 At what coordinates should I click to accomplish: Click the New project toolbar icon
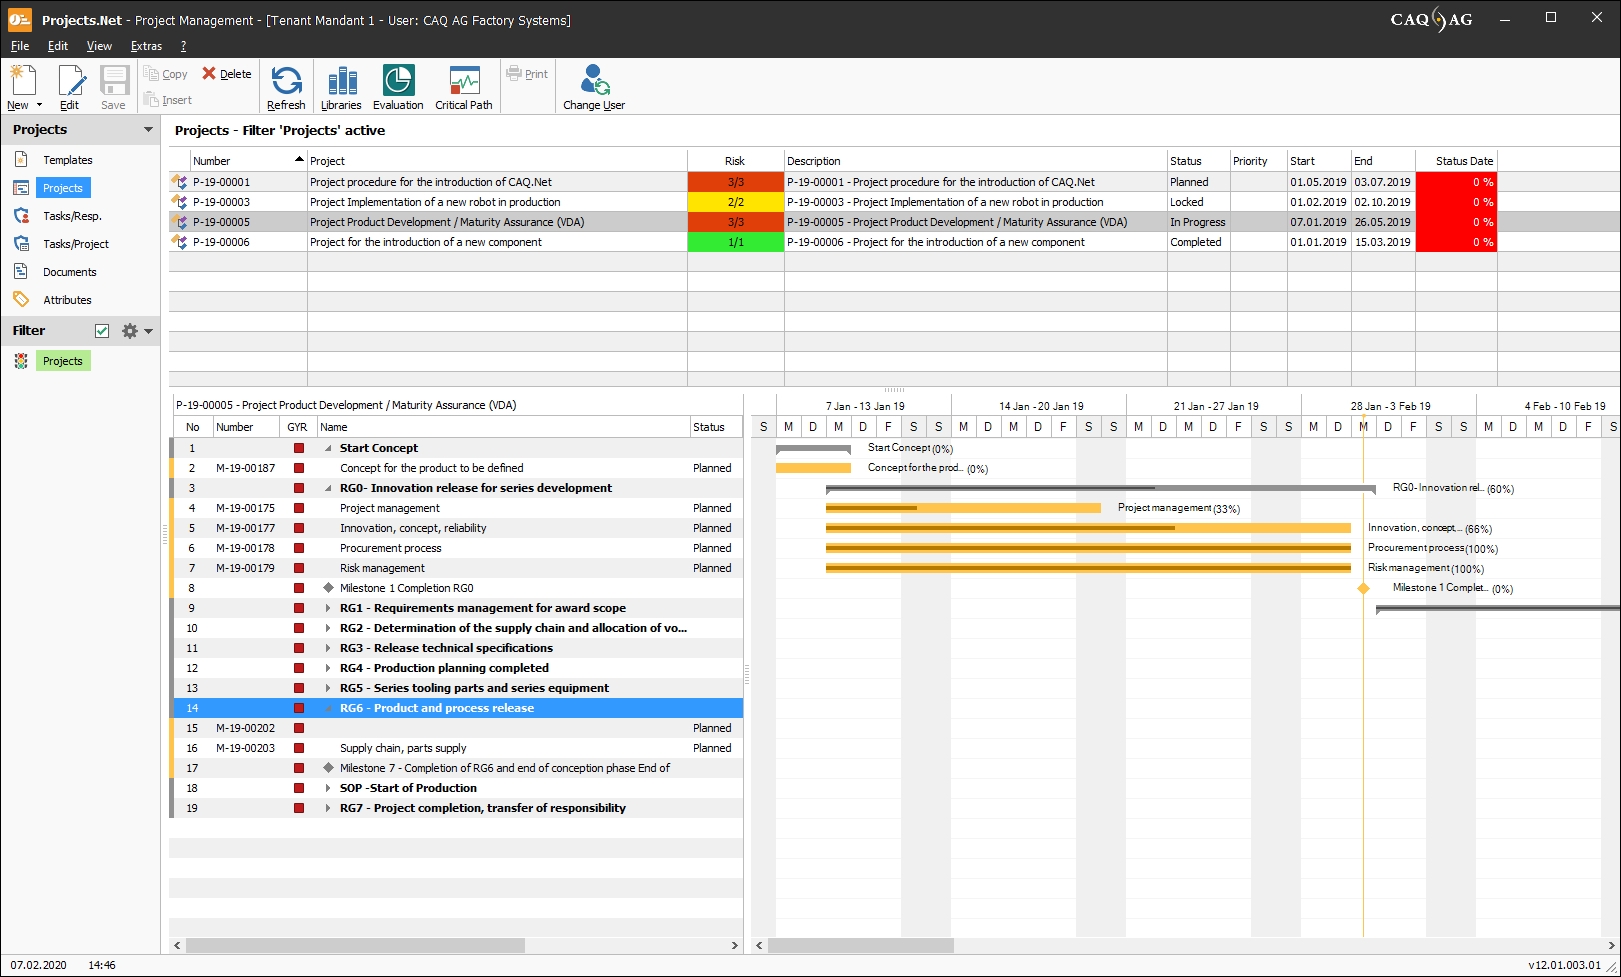tap(22, 80)
